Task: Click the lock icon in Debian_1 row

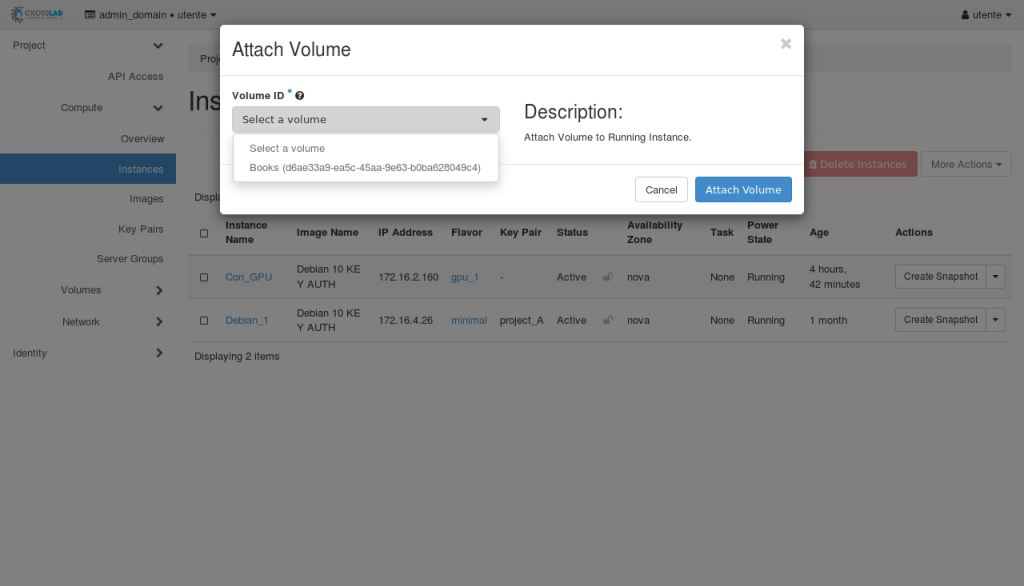Action: click(x=607, y=320)
